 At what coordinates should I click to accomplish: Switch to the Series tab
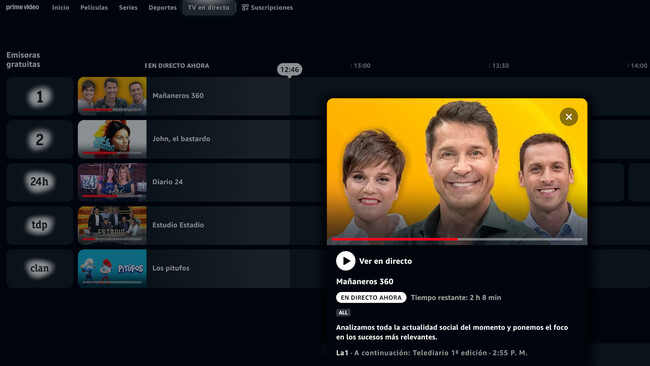(128, 7)
